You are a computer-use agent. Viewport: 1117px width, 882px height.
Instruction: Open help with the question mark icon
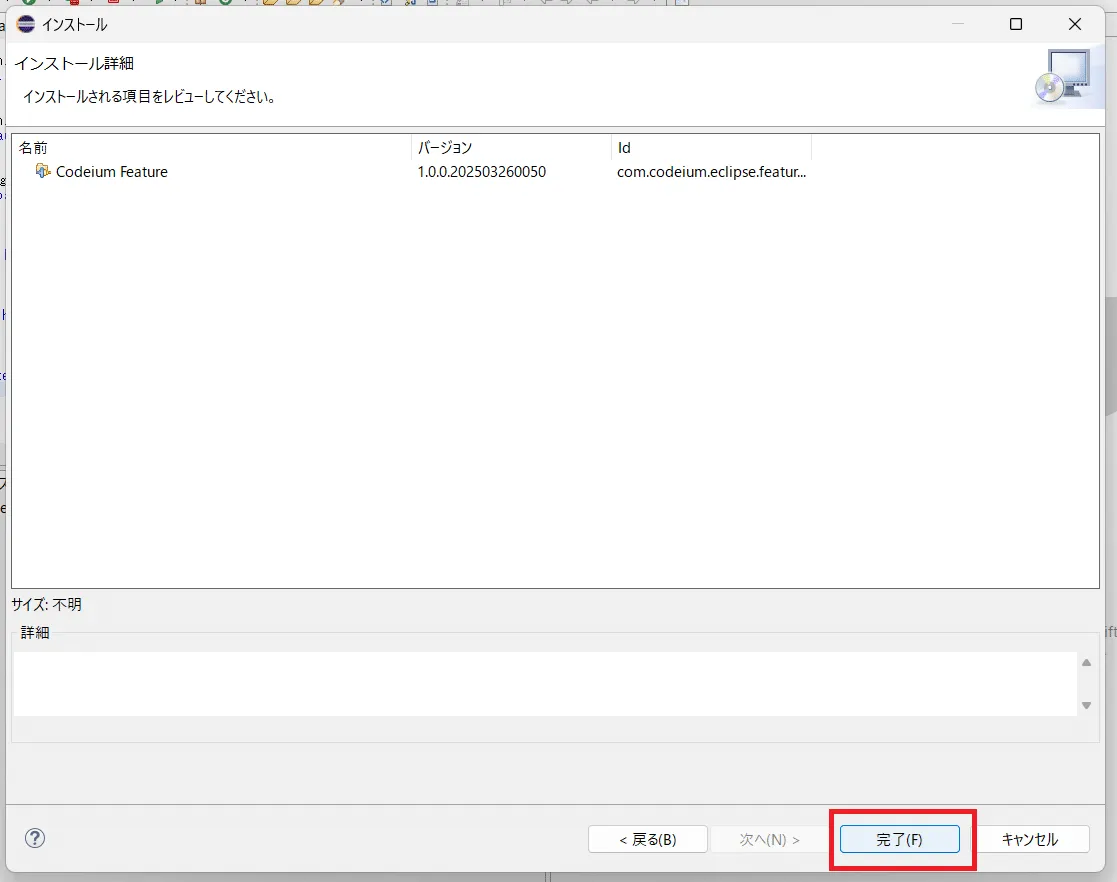35,838
